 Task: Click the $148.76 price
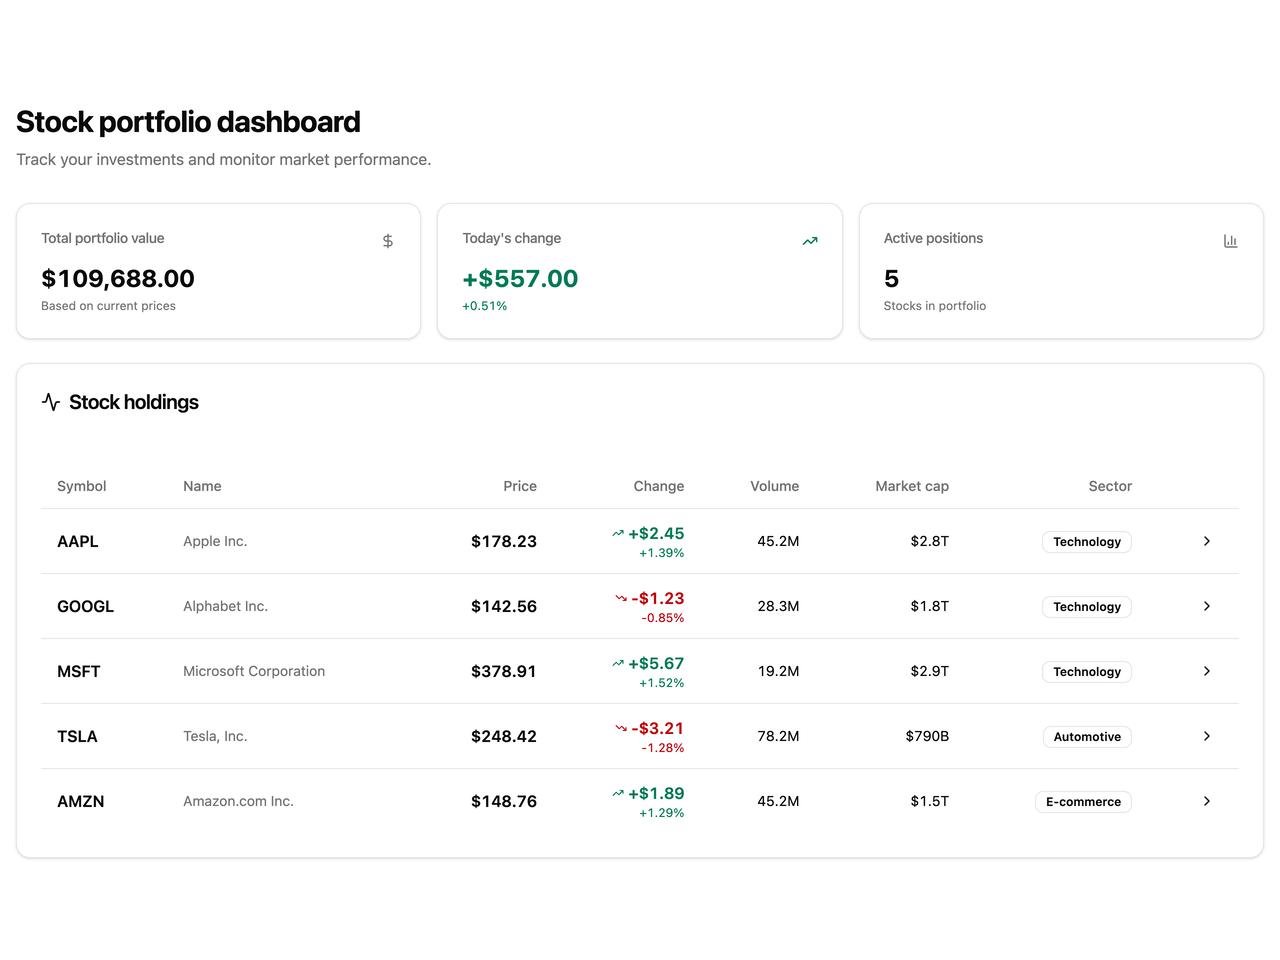tap(504, 801)
